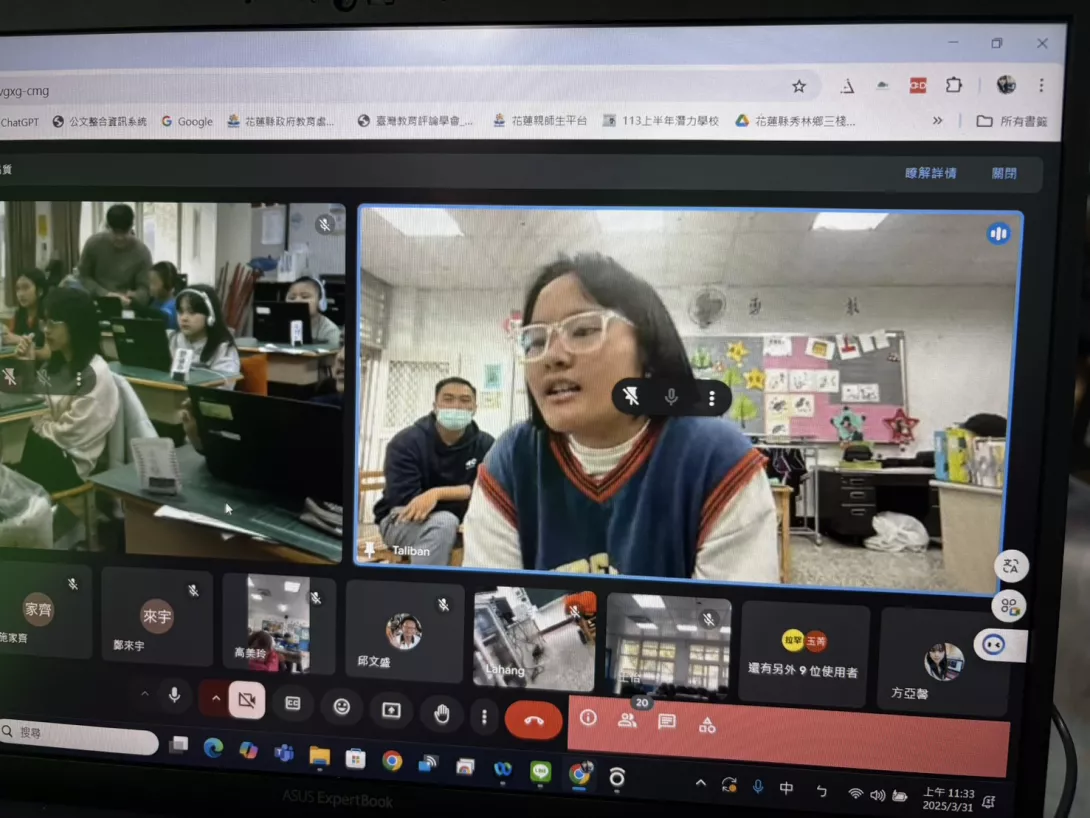Open the 公文整合資訊系統 bookmark

(99, 122)
